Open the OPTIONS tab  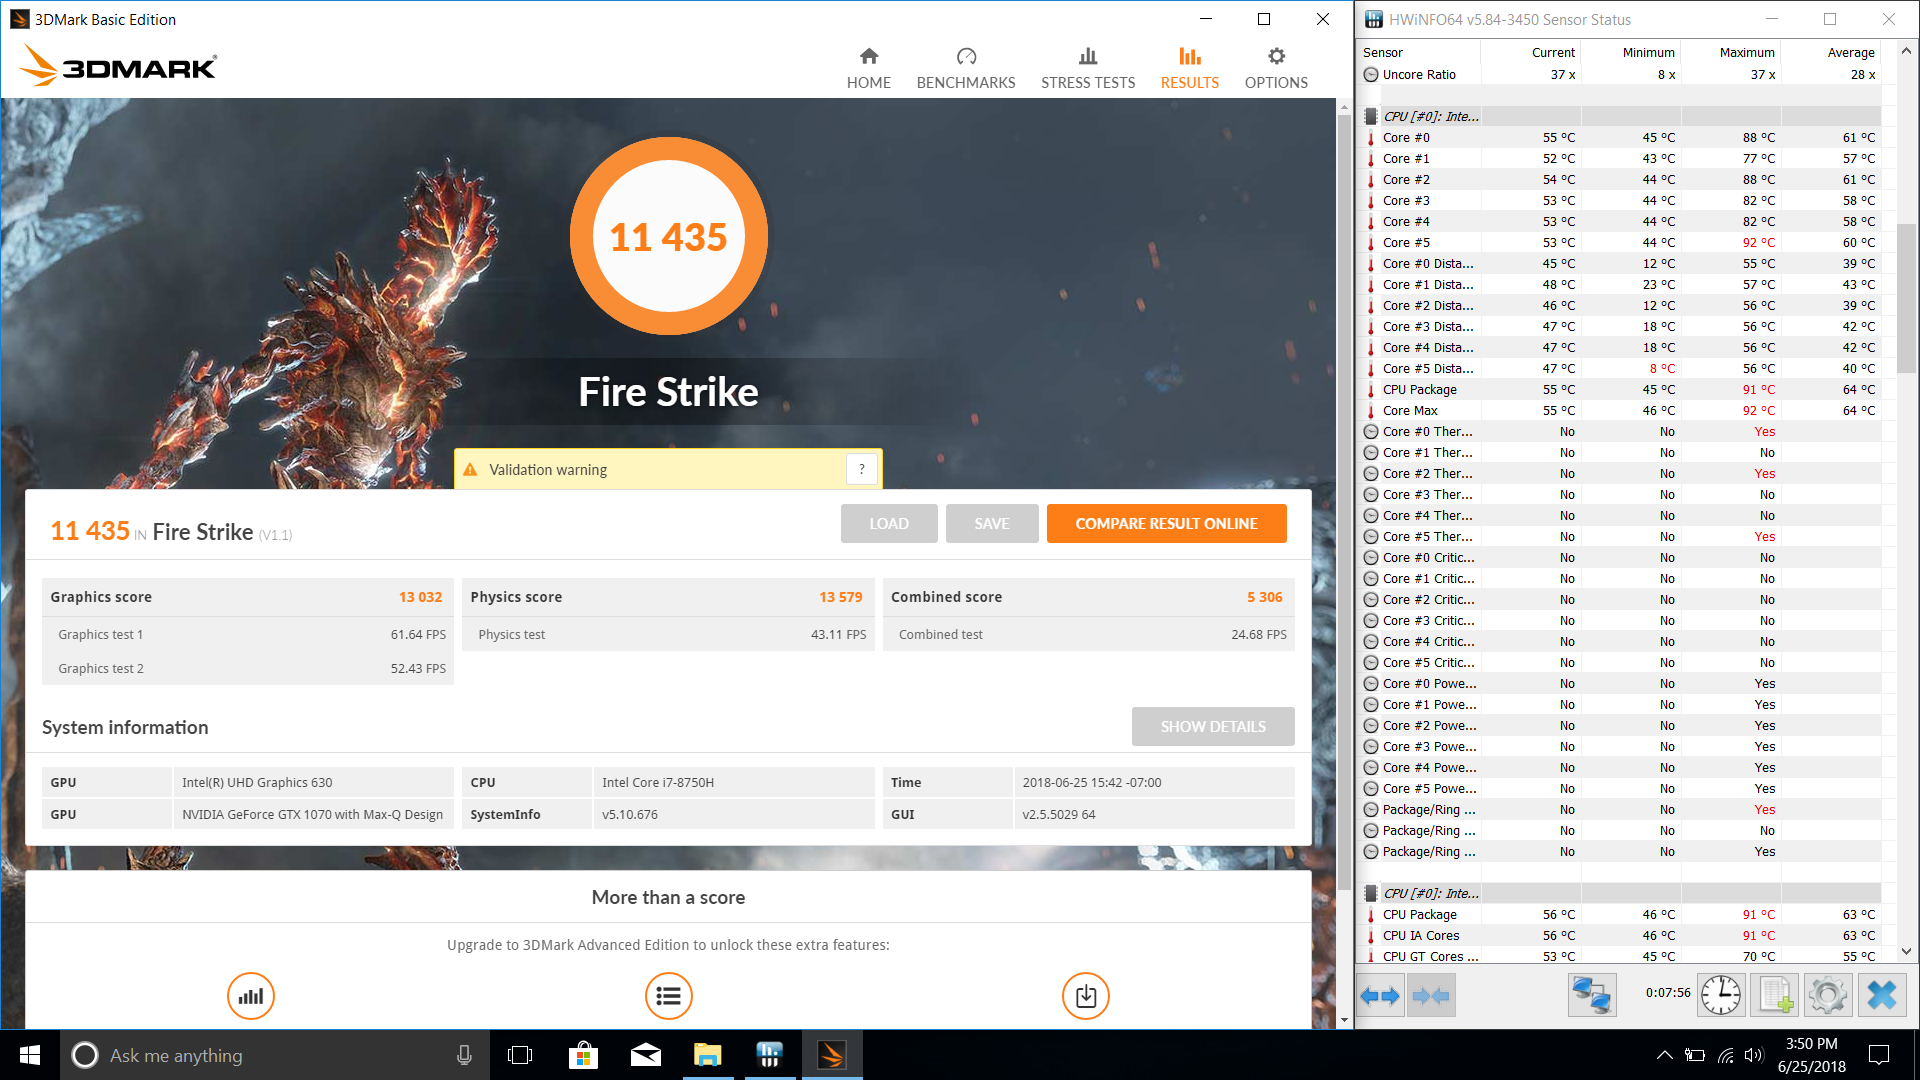click(1276, 68)
